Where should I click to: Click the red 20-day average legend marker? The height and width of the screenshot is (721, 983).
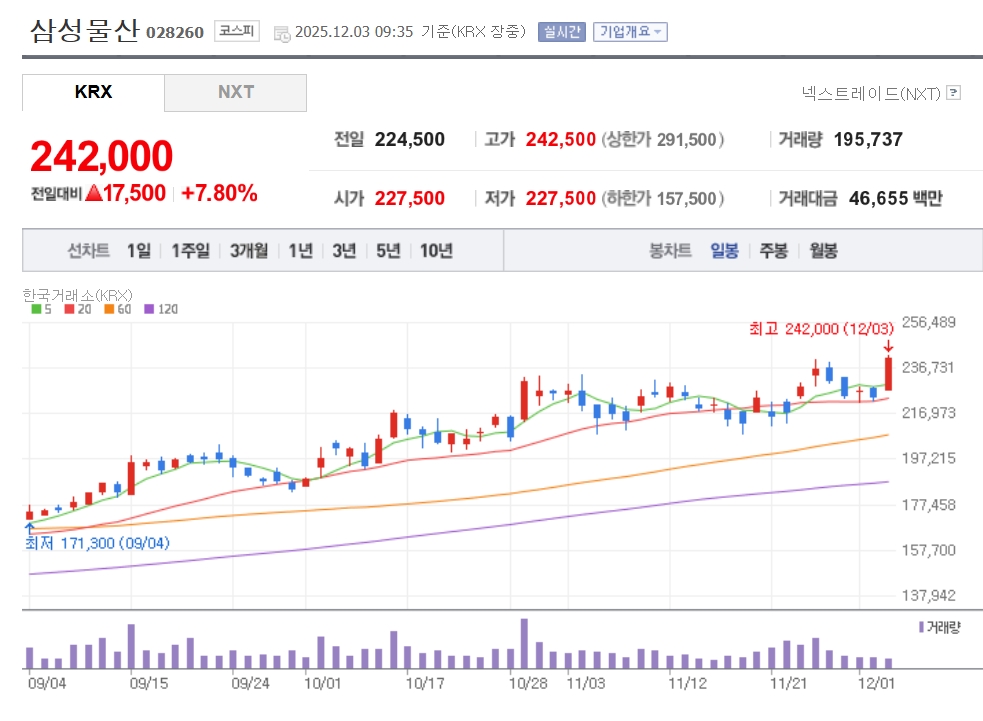point(68,309)
